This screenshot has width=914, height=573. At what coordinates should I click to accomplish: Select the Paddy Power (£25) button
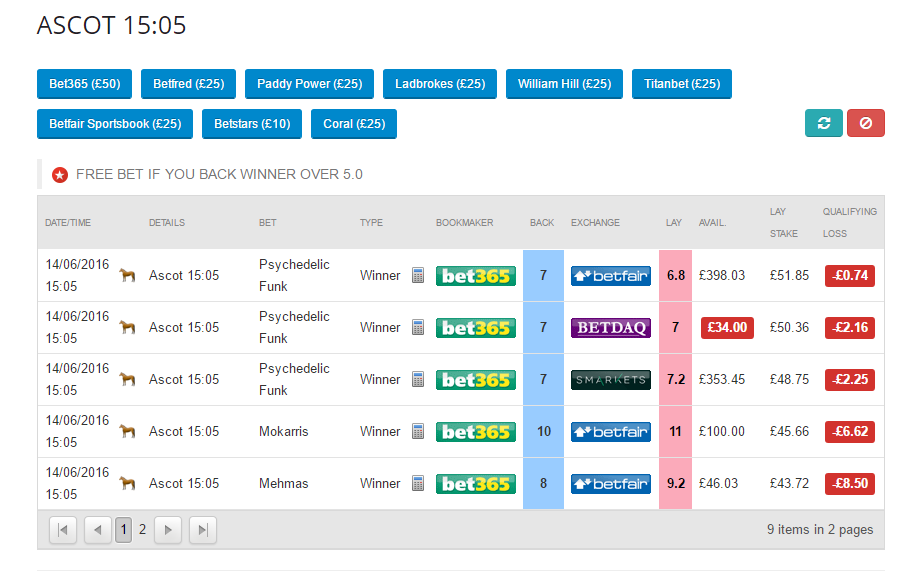[310, 84]
